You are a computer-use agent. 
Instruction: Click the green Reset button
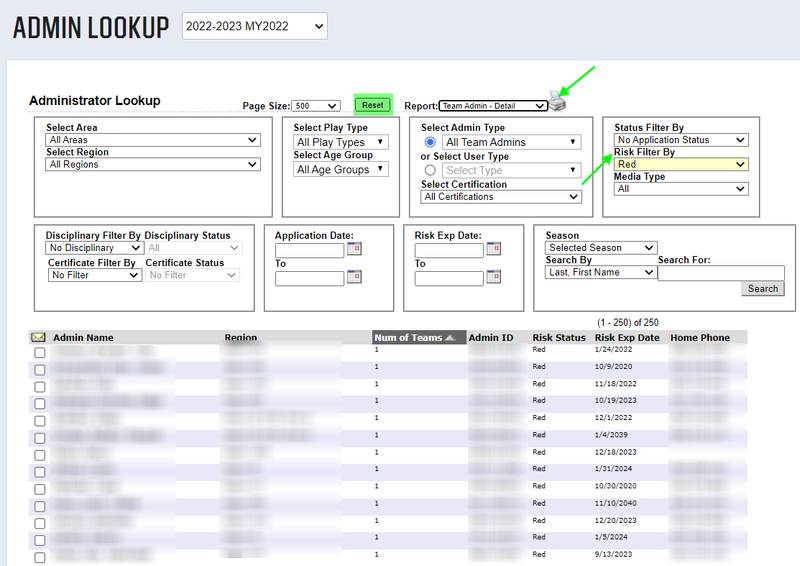(x=372, y=105)
